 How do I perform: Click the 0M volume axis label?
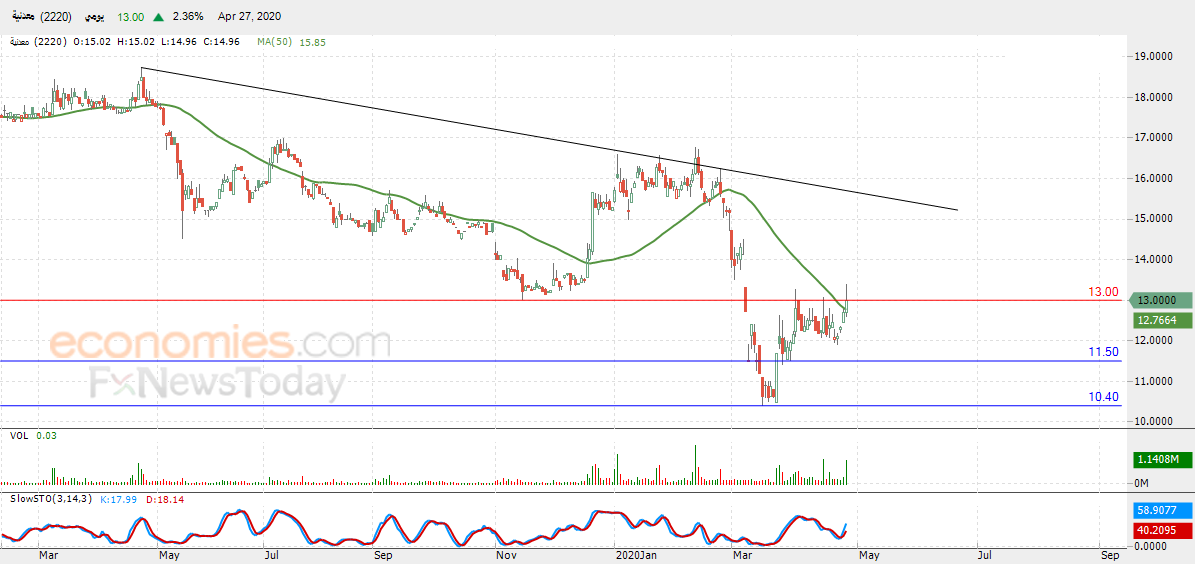[x=1142, y=483]
